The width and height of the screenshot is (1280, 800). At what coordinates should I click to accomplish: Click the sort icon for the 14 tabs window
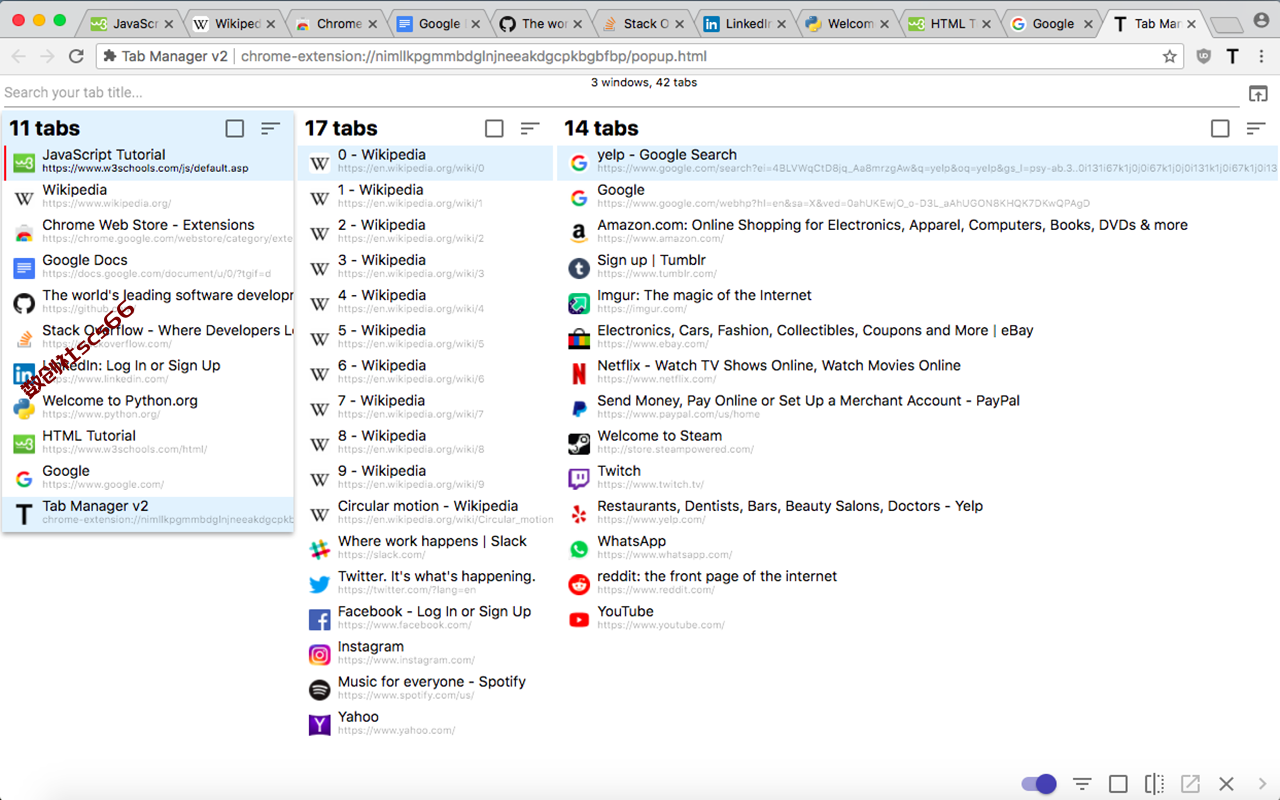coord(1256,128)
